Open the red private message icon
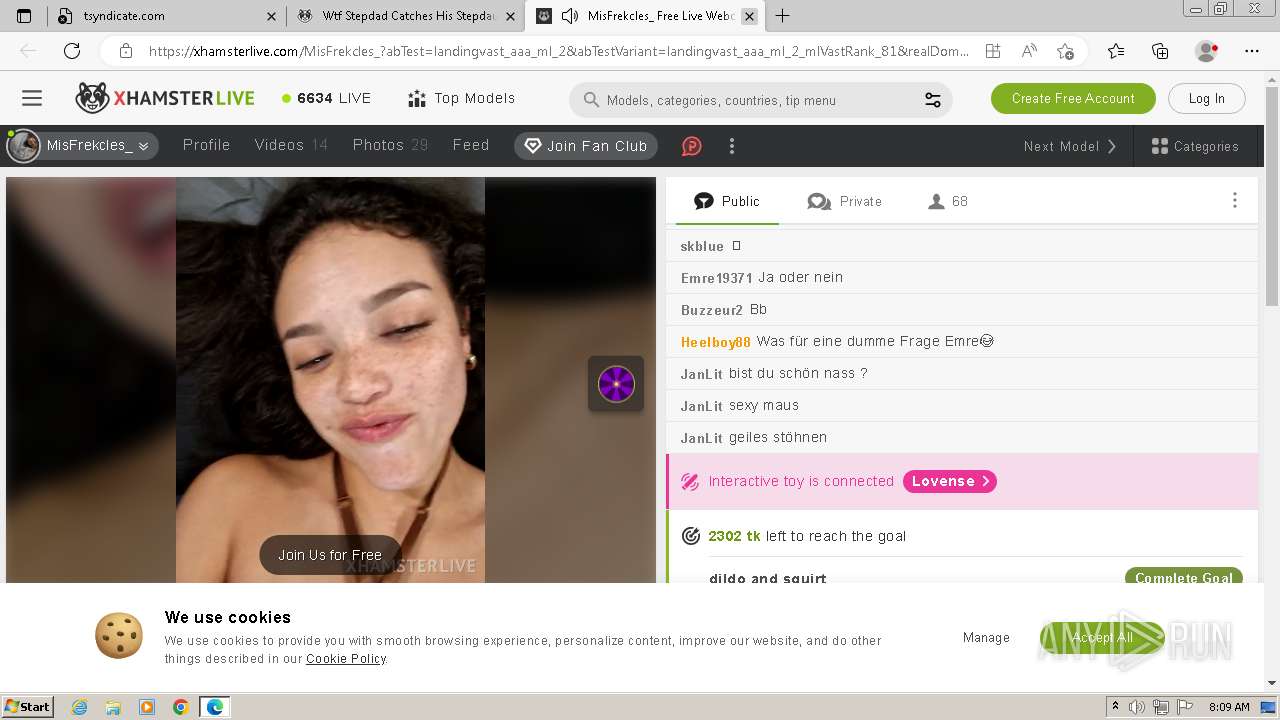The height and width of the screenshot is (720, 1280). point(691,146)
